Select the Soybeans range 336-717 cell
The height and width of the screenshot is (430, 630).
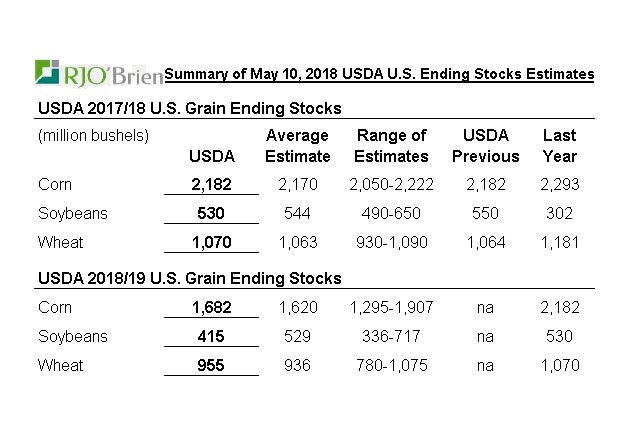(392, 337)
